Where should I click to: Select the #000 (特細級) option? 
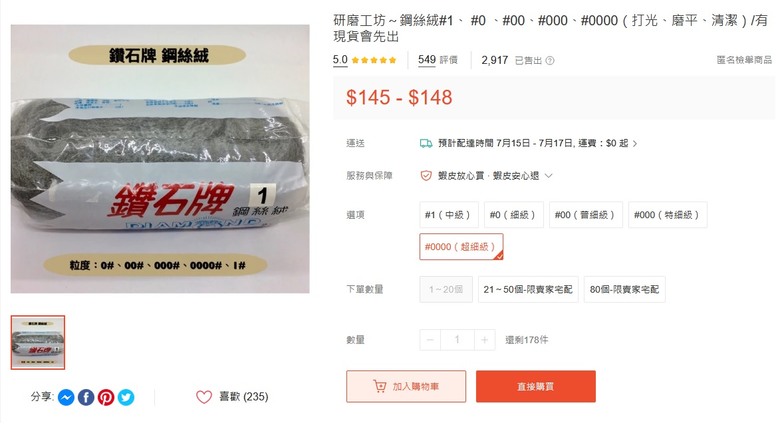tap(668, 215)
